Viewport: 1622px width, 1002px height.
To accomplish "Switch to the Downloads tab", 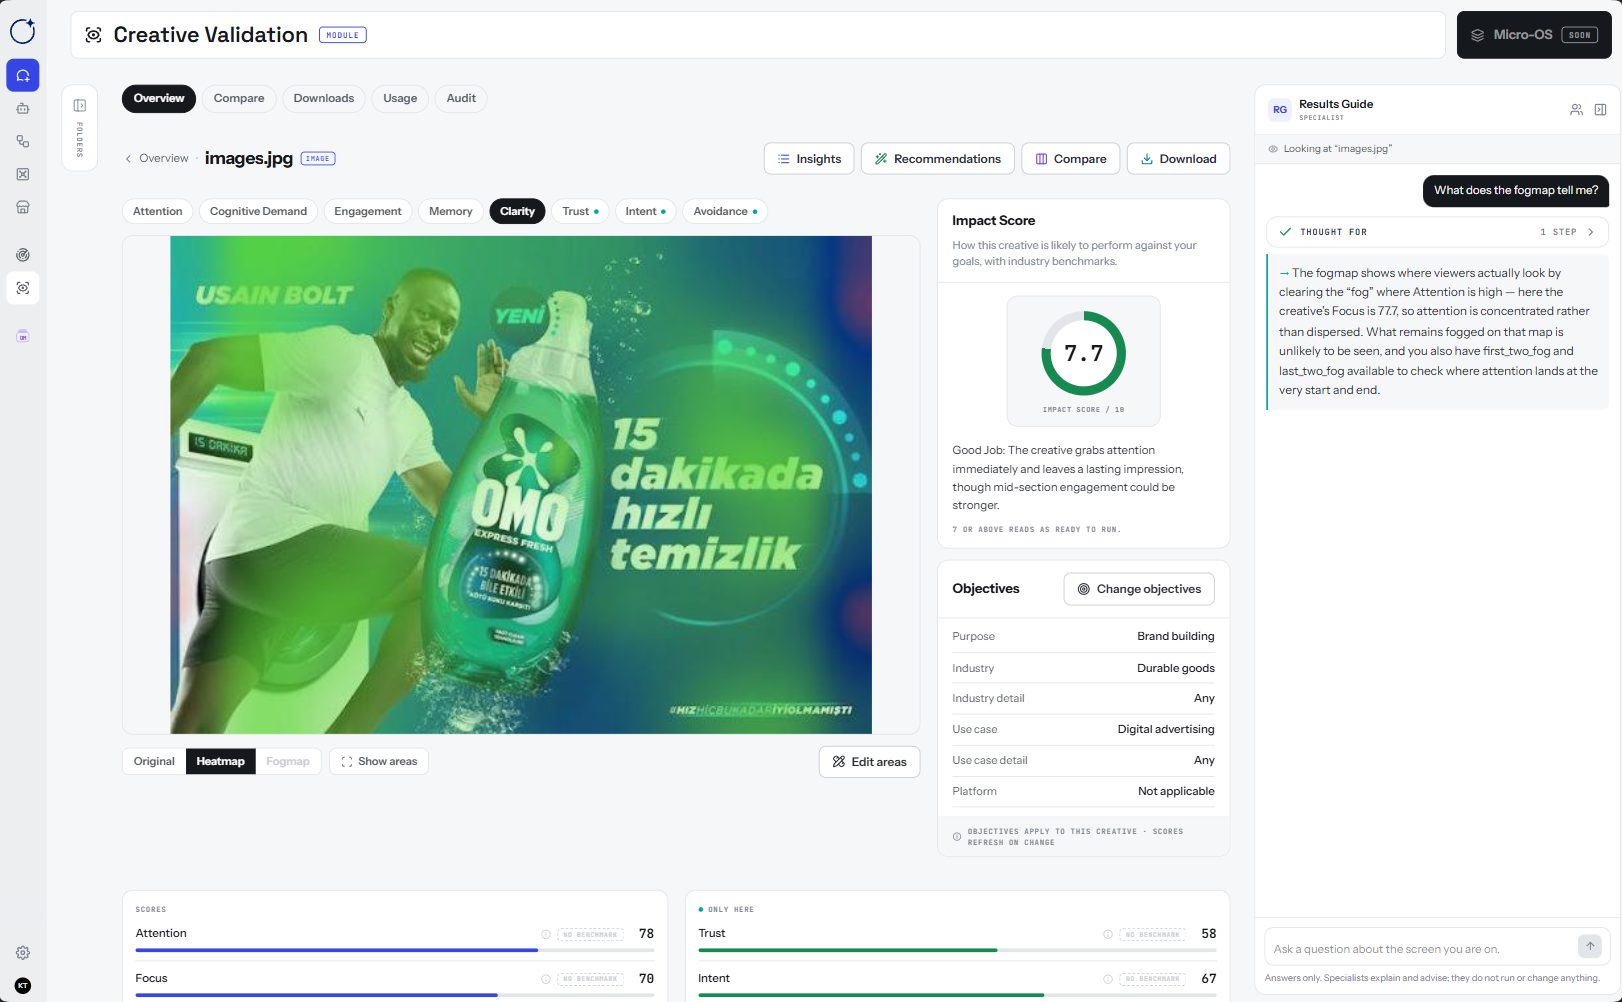I will [x=324, y=98].
